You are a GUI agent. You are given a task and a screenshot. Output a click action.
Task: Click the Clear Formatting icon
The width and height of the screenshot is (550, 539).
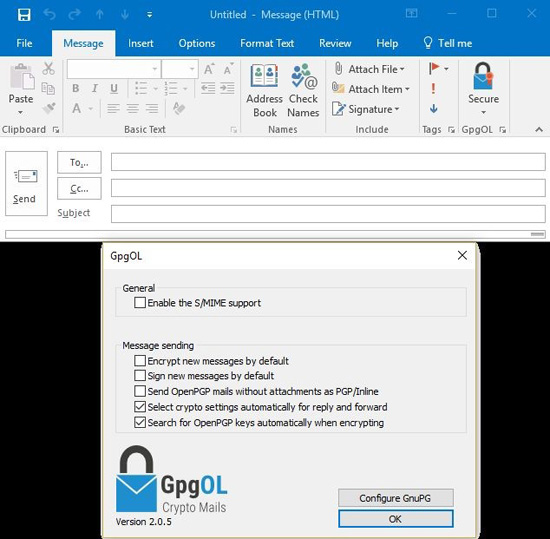(179, 108)
